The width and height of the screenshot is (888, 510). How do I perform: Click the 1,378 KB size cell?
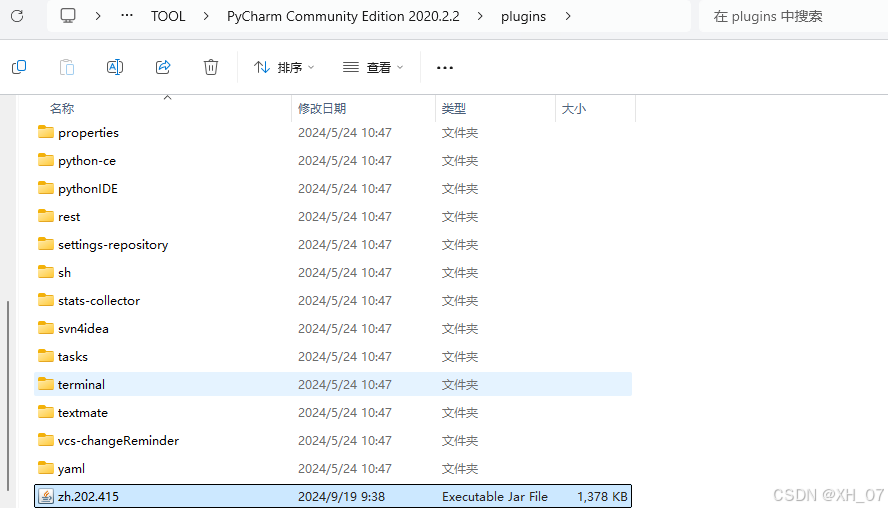click(x=602, y=496)
